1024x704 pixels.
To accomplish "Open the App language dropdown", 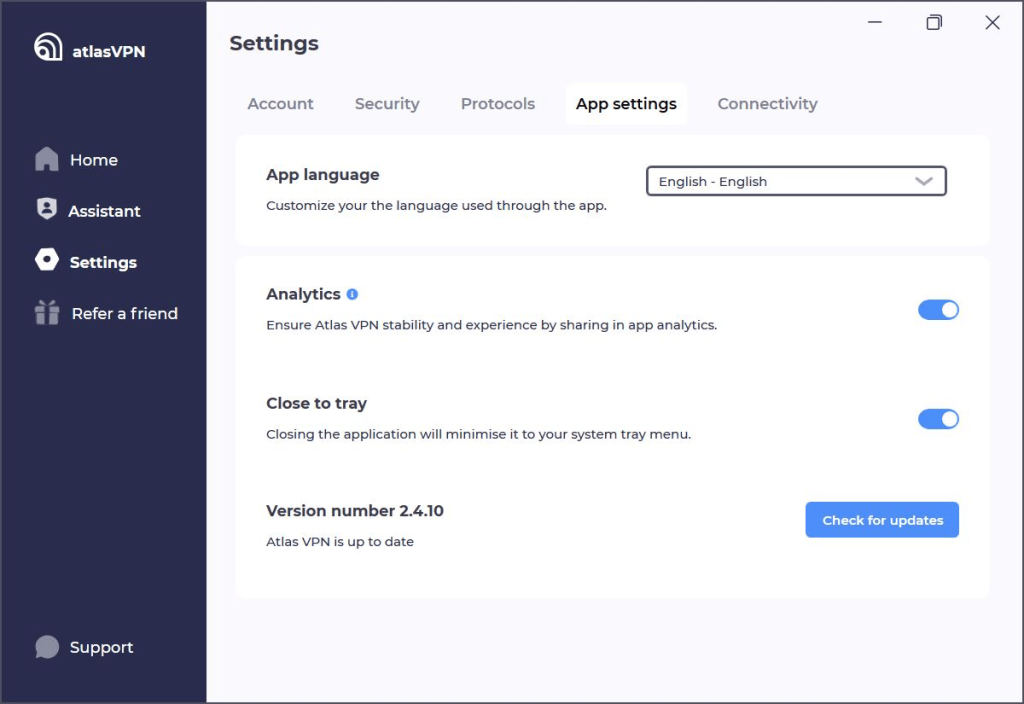I will click(796, 181).
